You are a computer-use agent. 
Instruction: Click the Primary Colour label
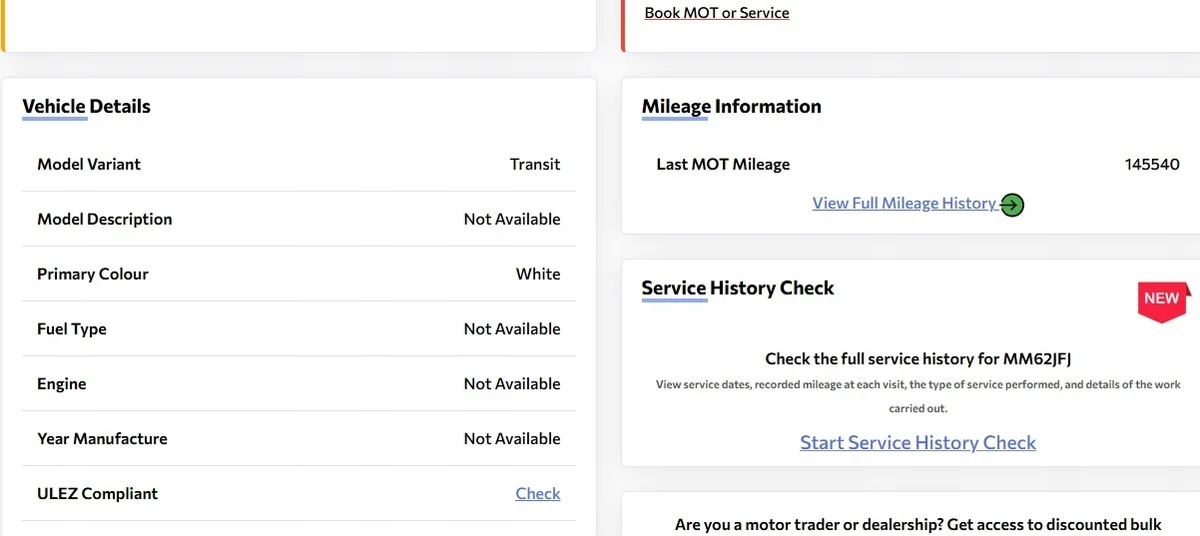(93, 274)
